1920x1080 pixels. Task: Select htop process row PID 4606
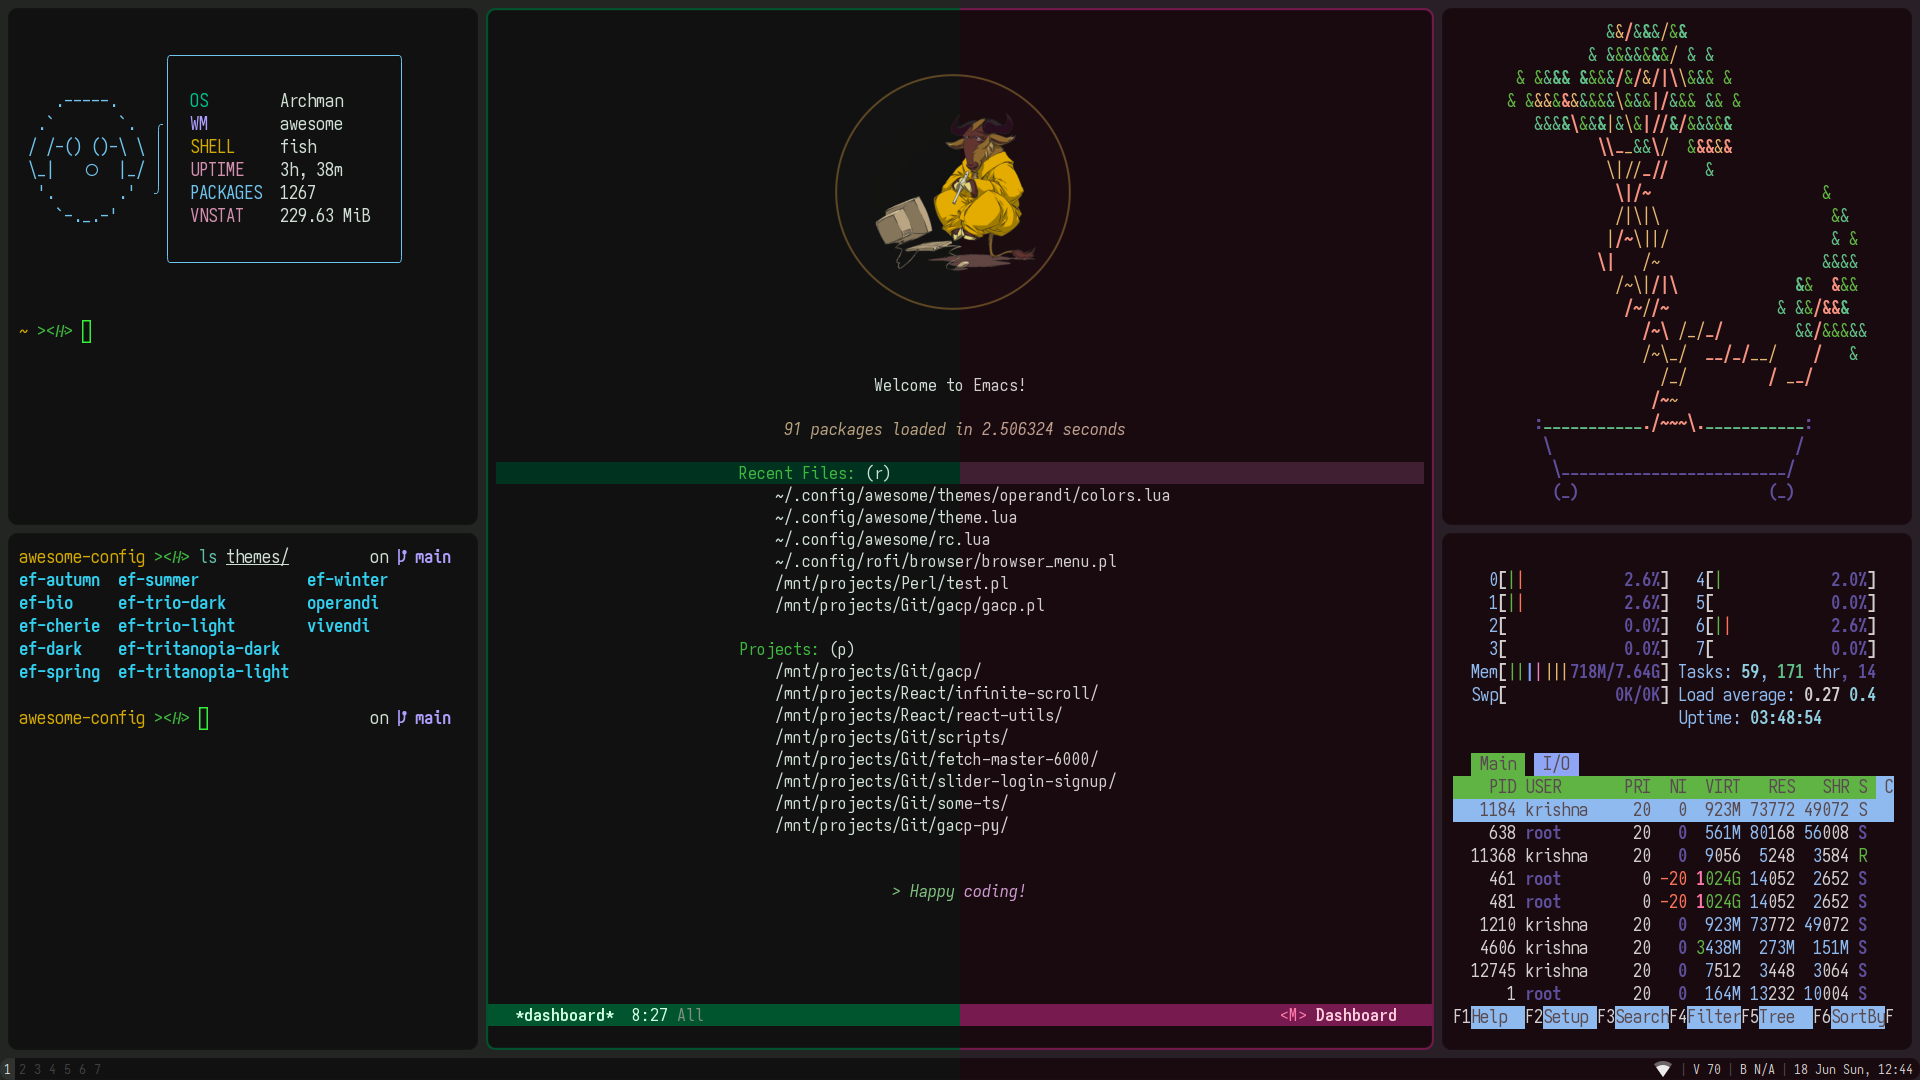click(1673, 948)
